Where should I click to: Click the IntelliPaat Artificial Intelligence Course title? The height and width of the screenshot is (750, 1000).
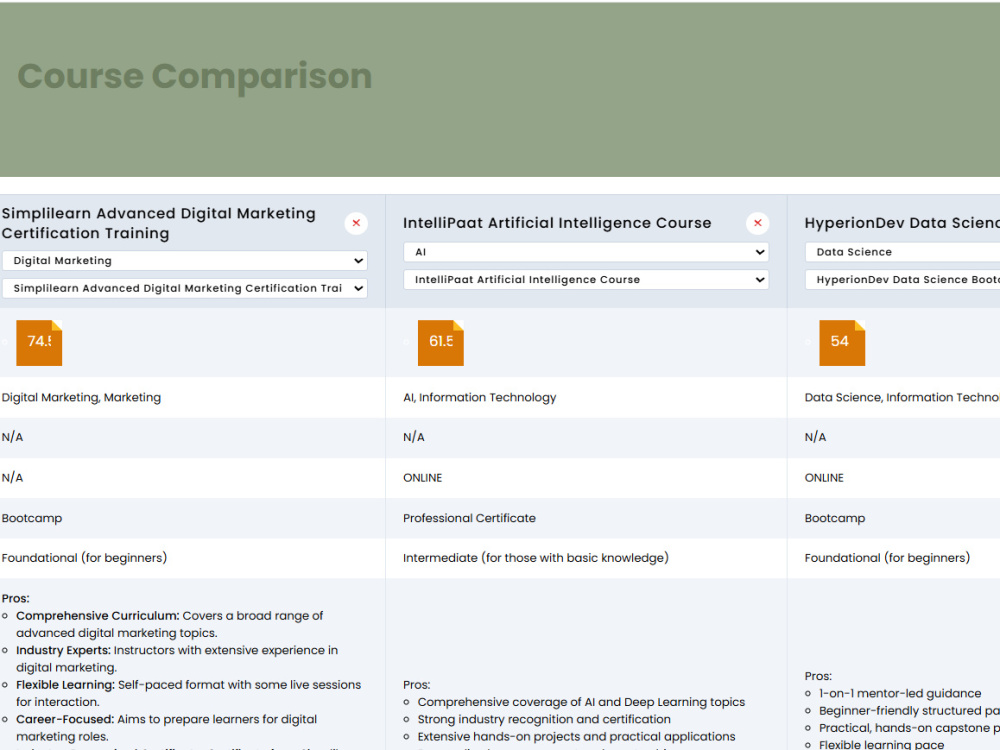click(557, 223)
